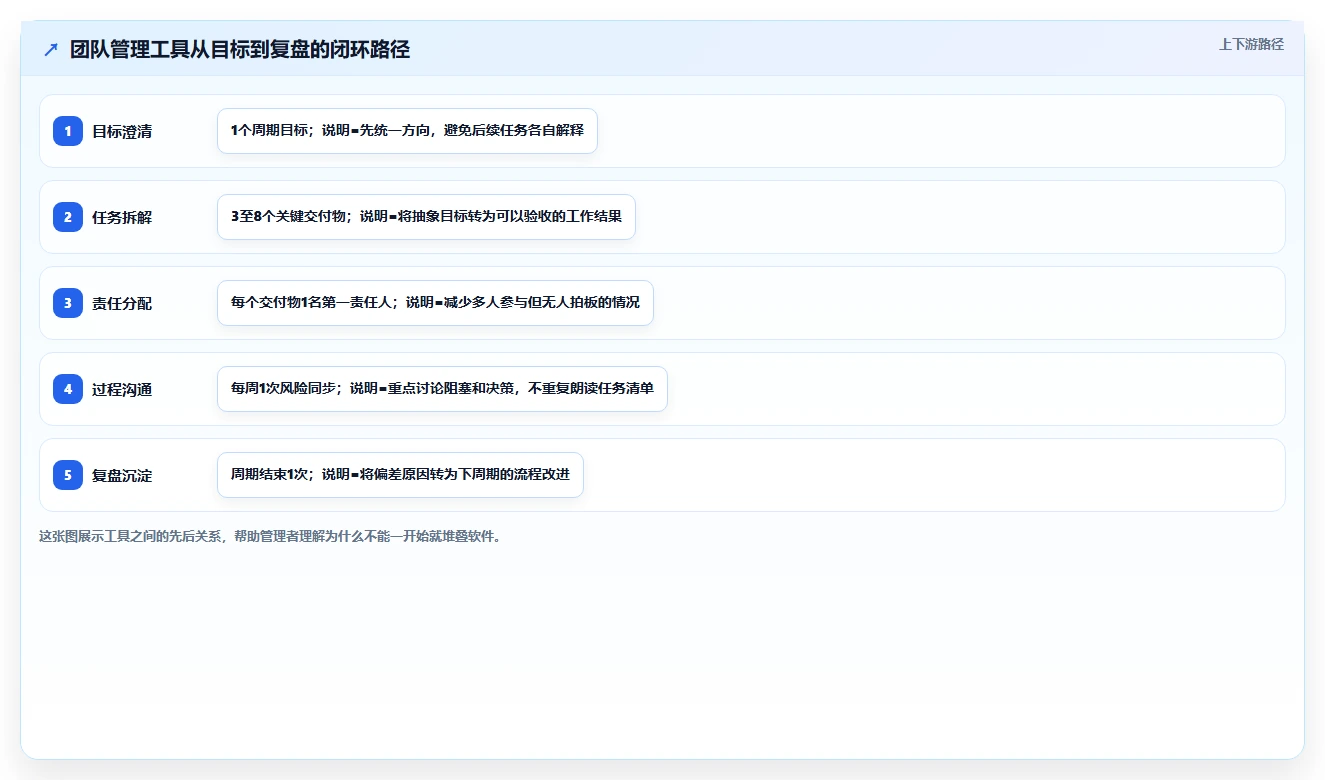Select step number 2 badge
The width and height of the screenshot is (1325, 780).
[68, 217]
